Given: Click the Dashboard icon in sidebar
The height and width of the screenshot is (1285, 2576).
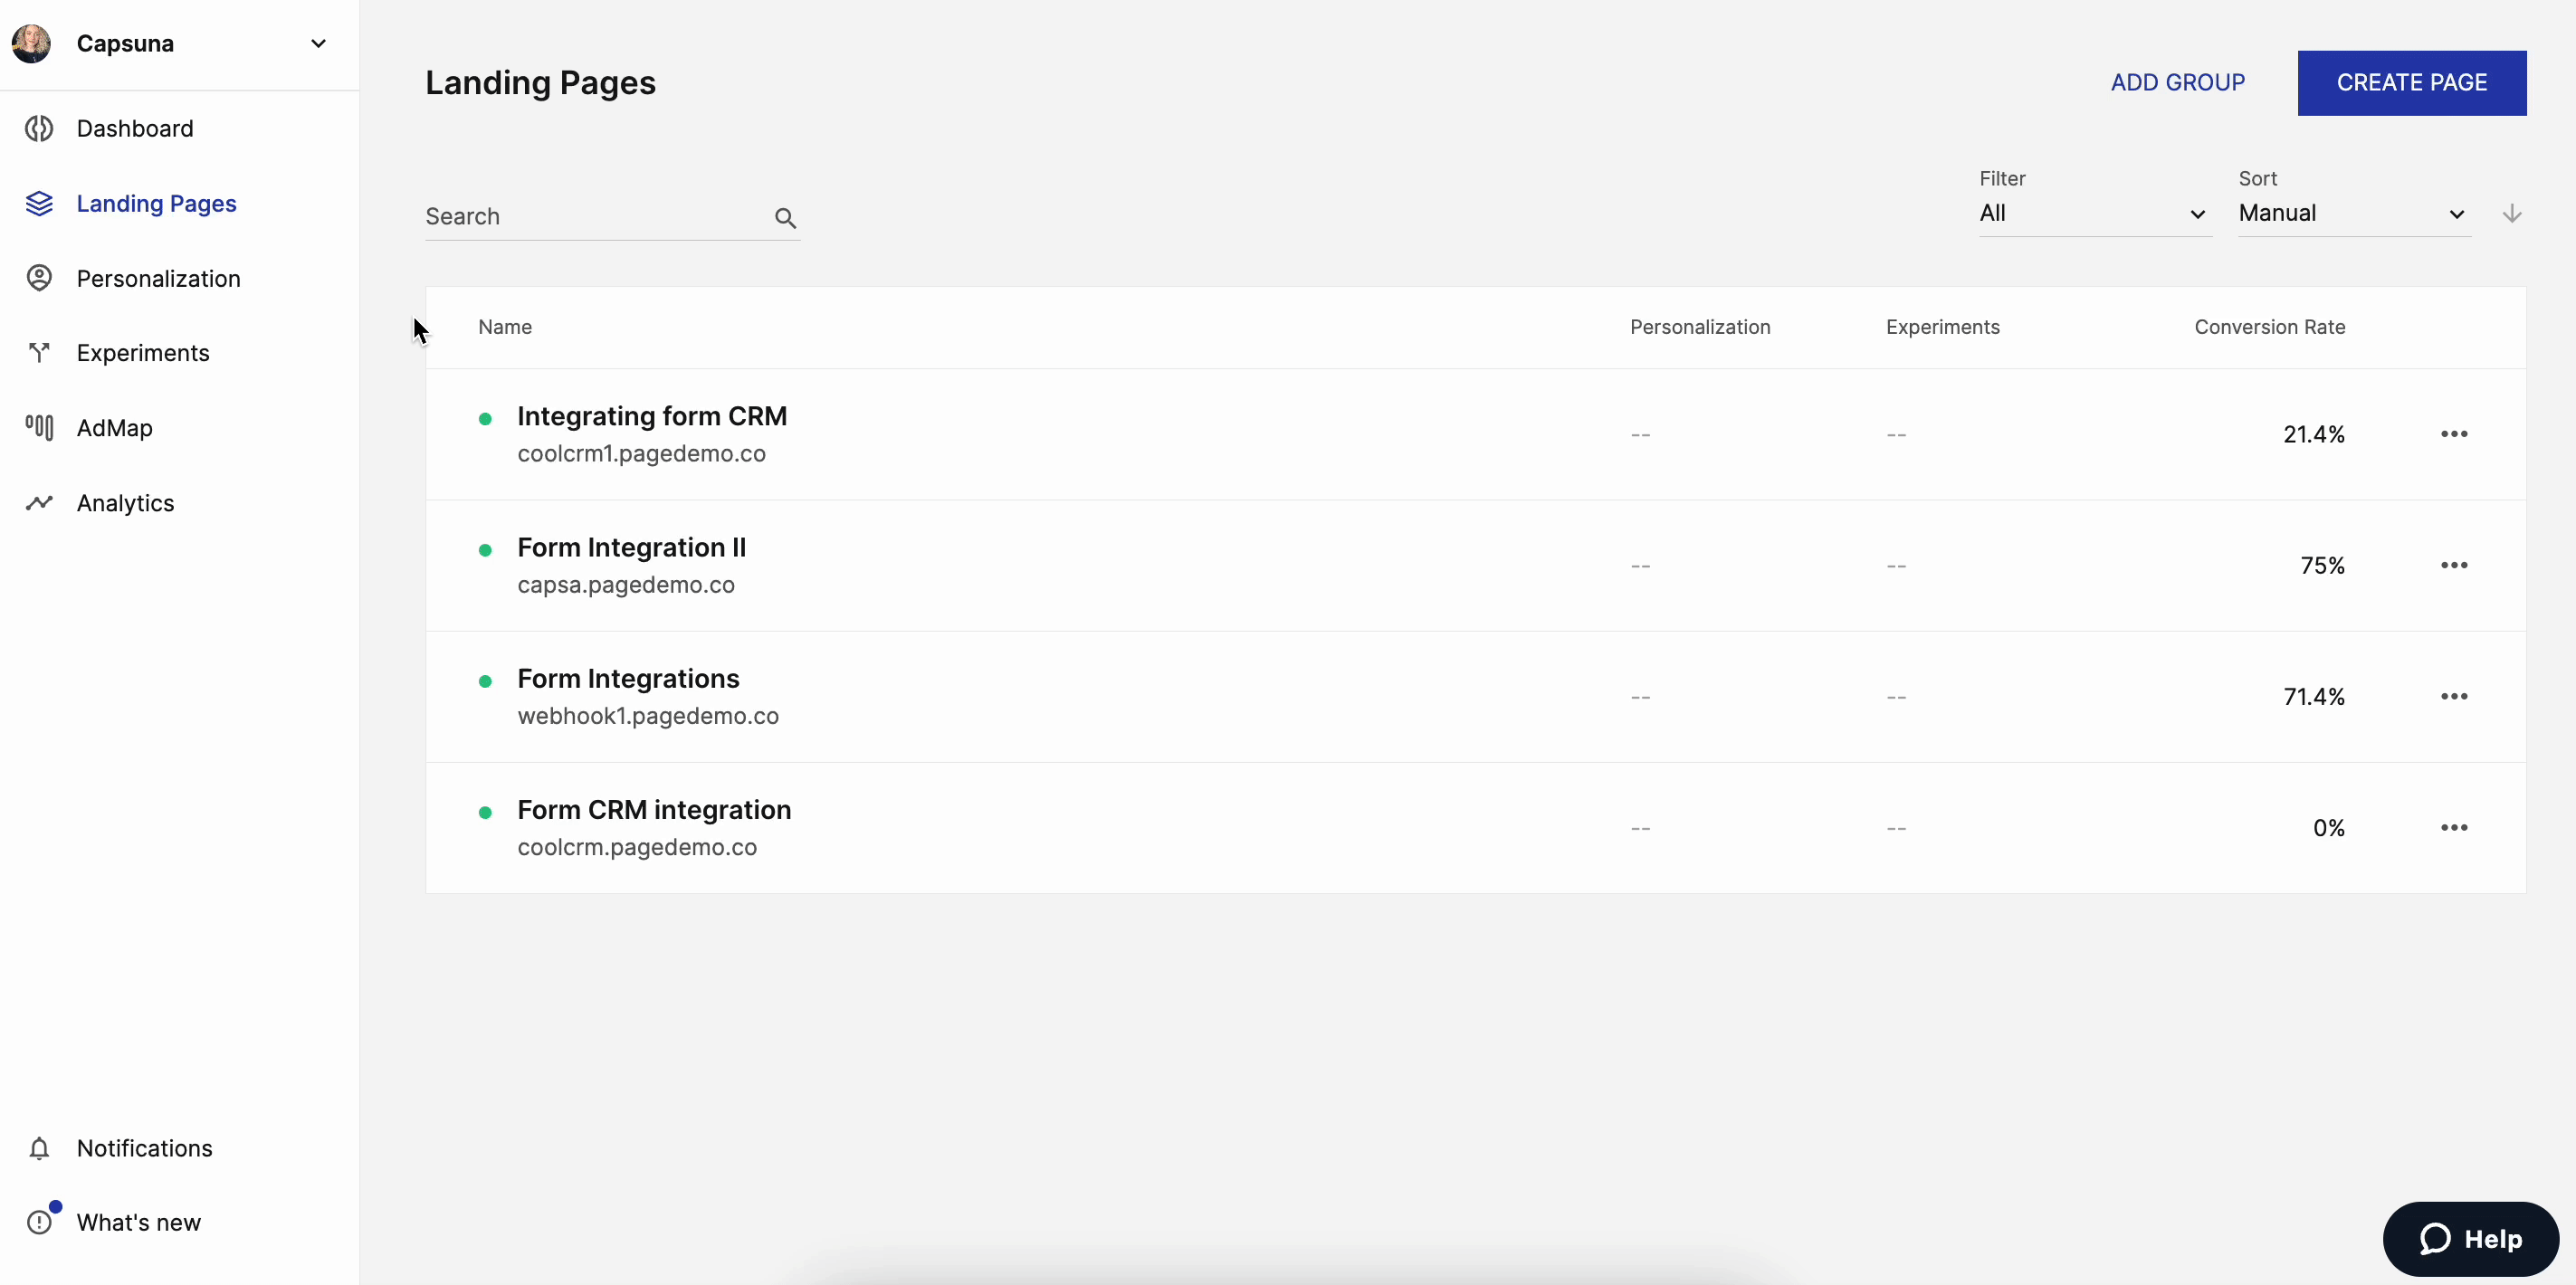Looking at the screenshot, I should click(x=39, y=128).
